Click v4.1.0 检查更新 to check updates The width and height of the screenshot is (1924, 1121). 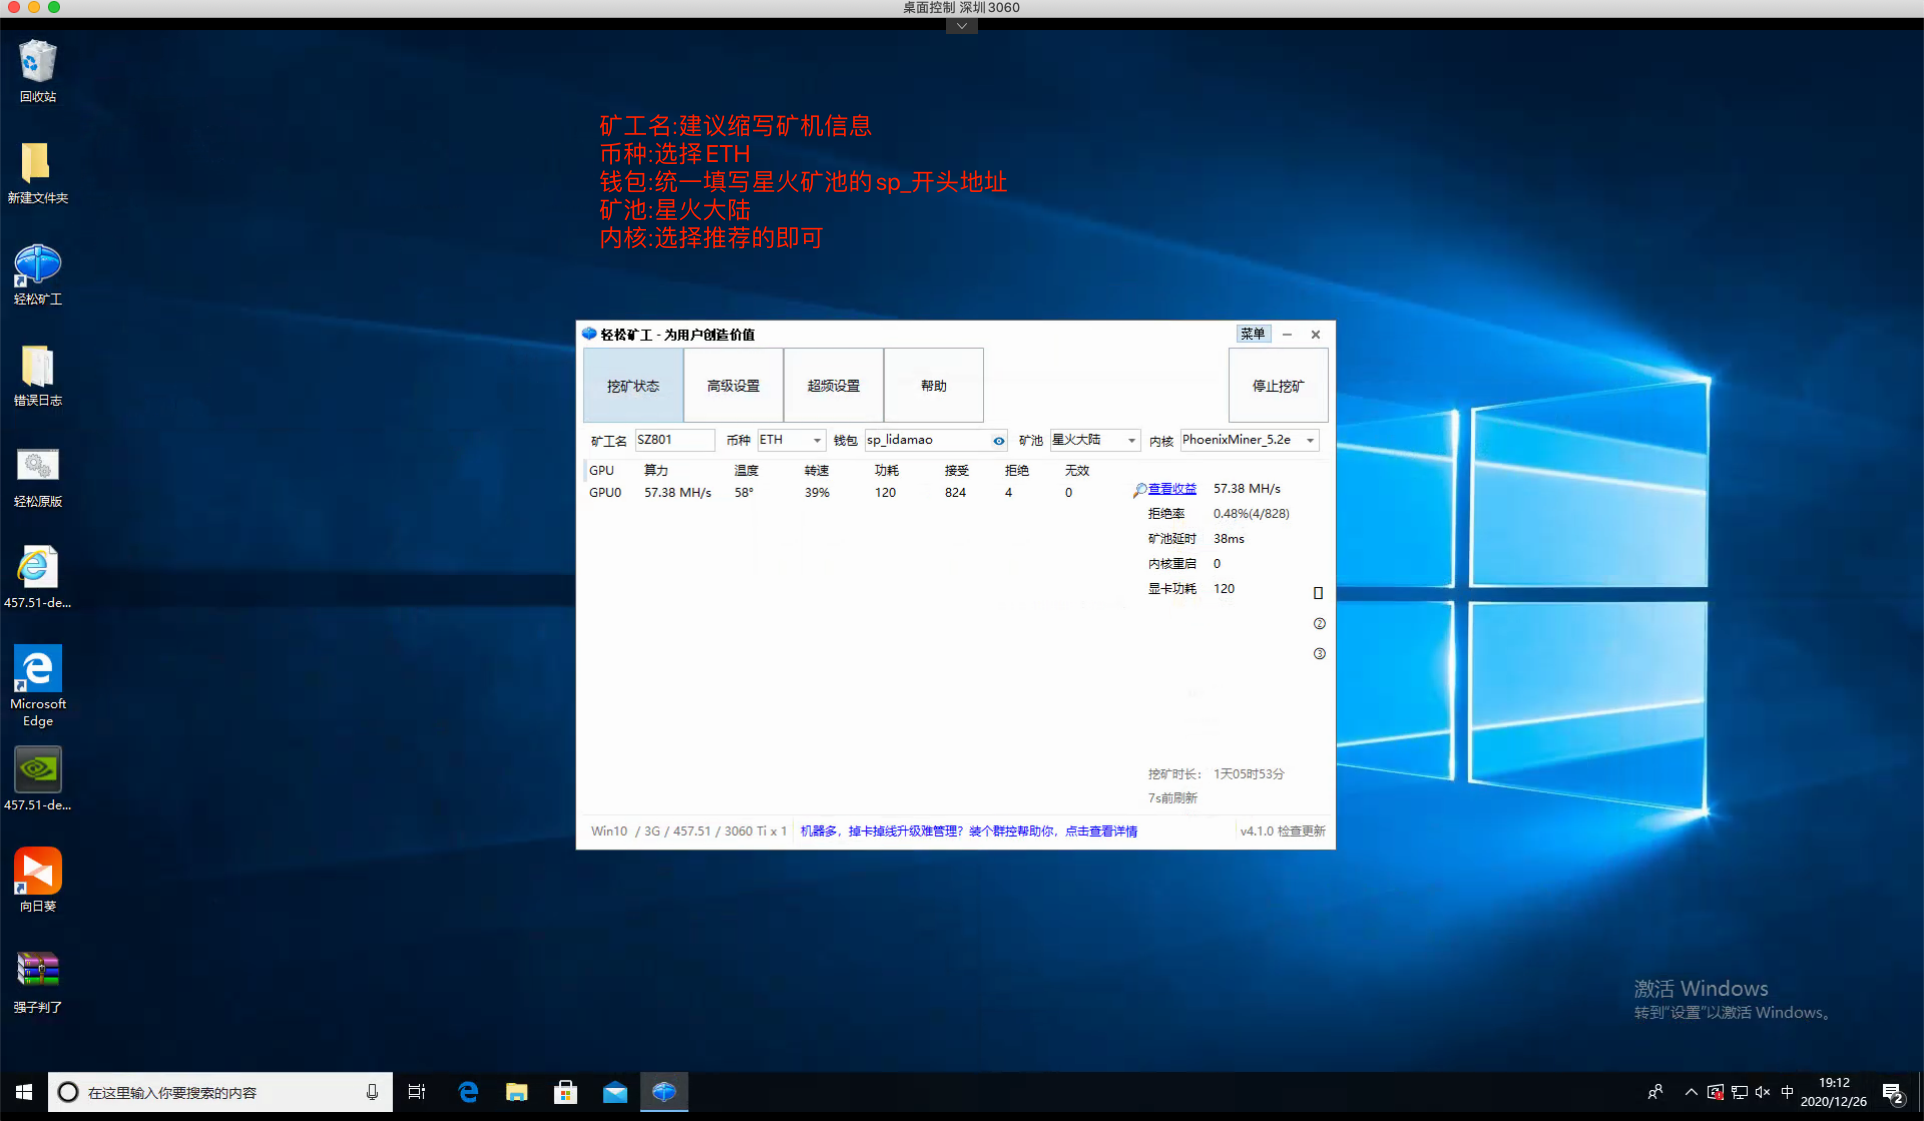point(1282,831)
